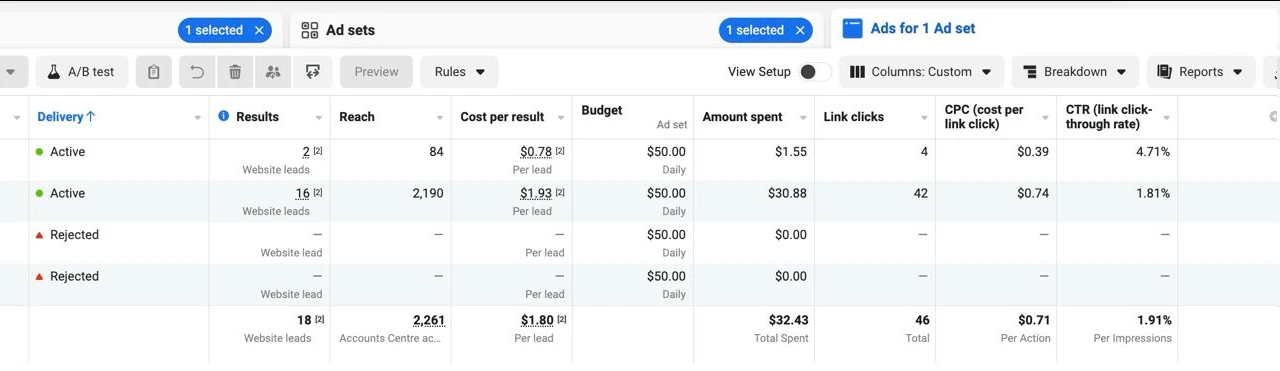This screenshot has height=371, width=1280.
Task: Open the Ads for 1 Ad set tab
Action: 909,29
